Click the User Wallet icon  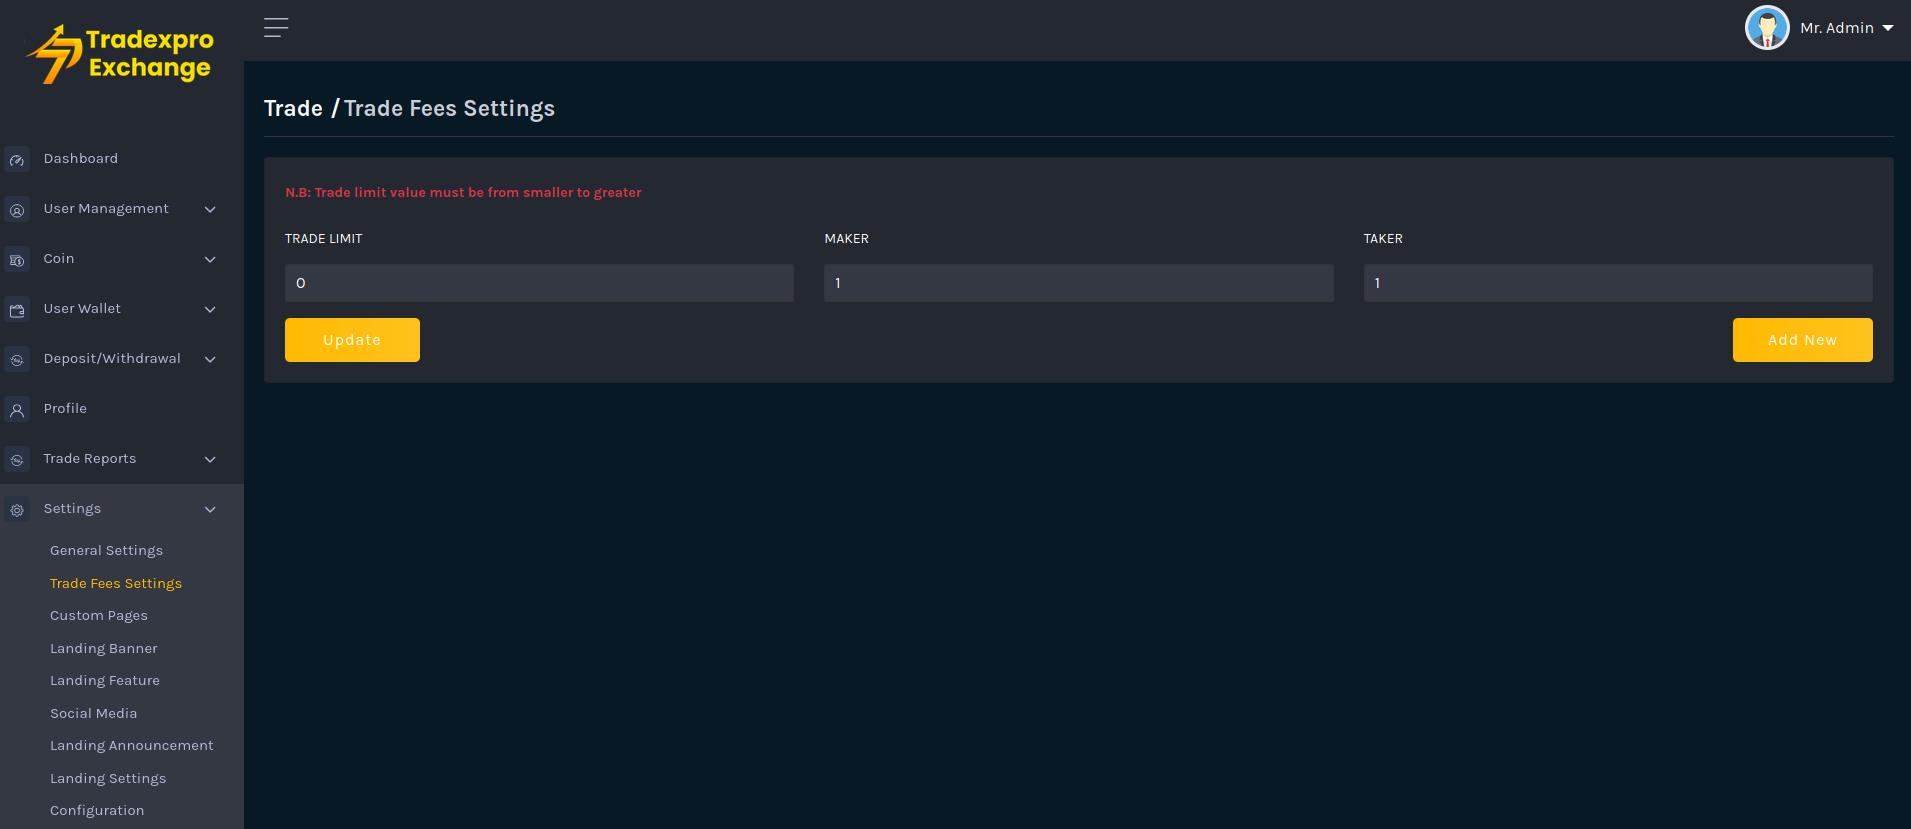[x=17, y=310]
